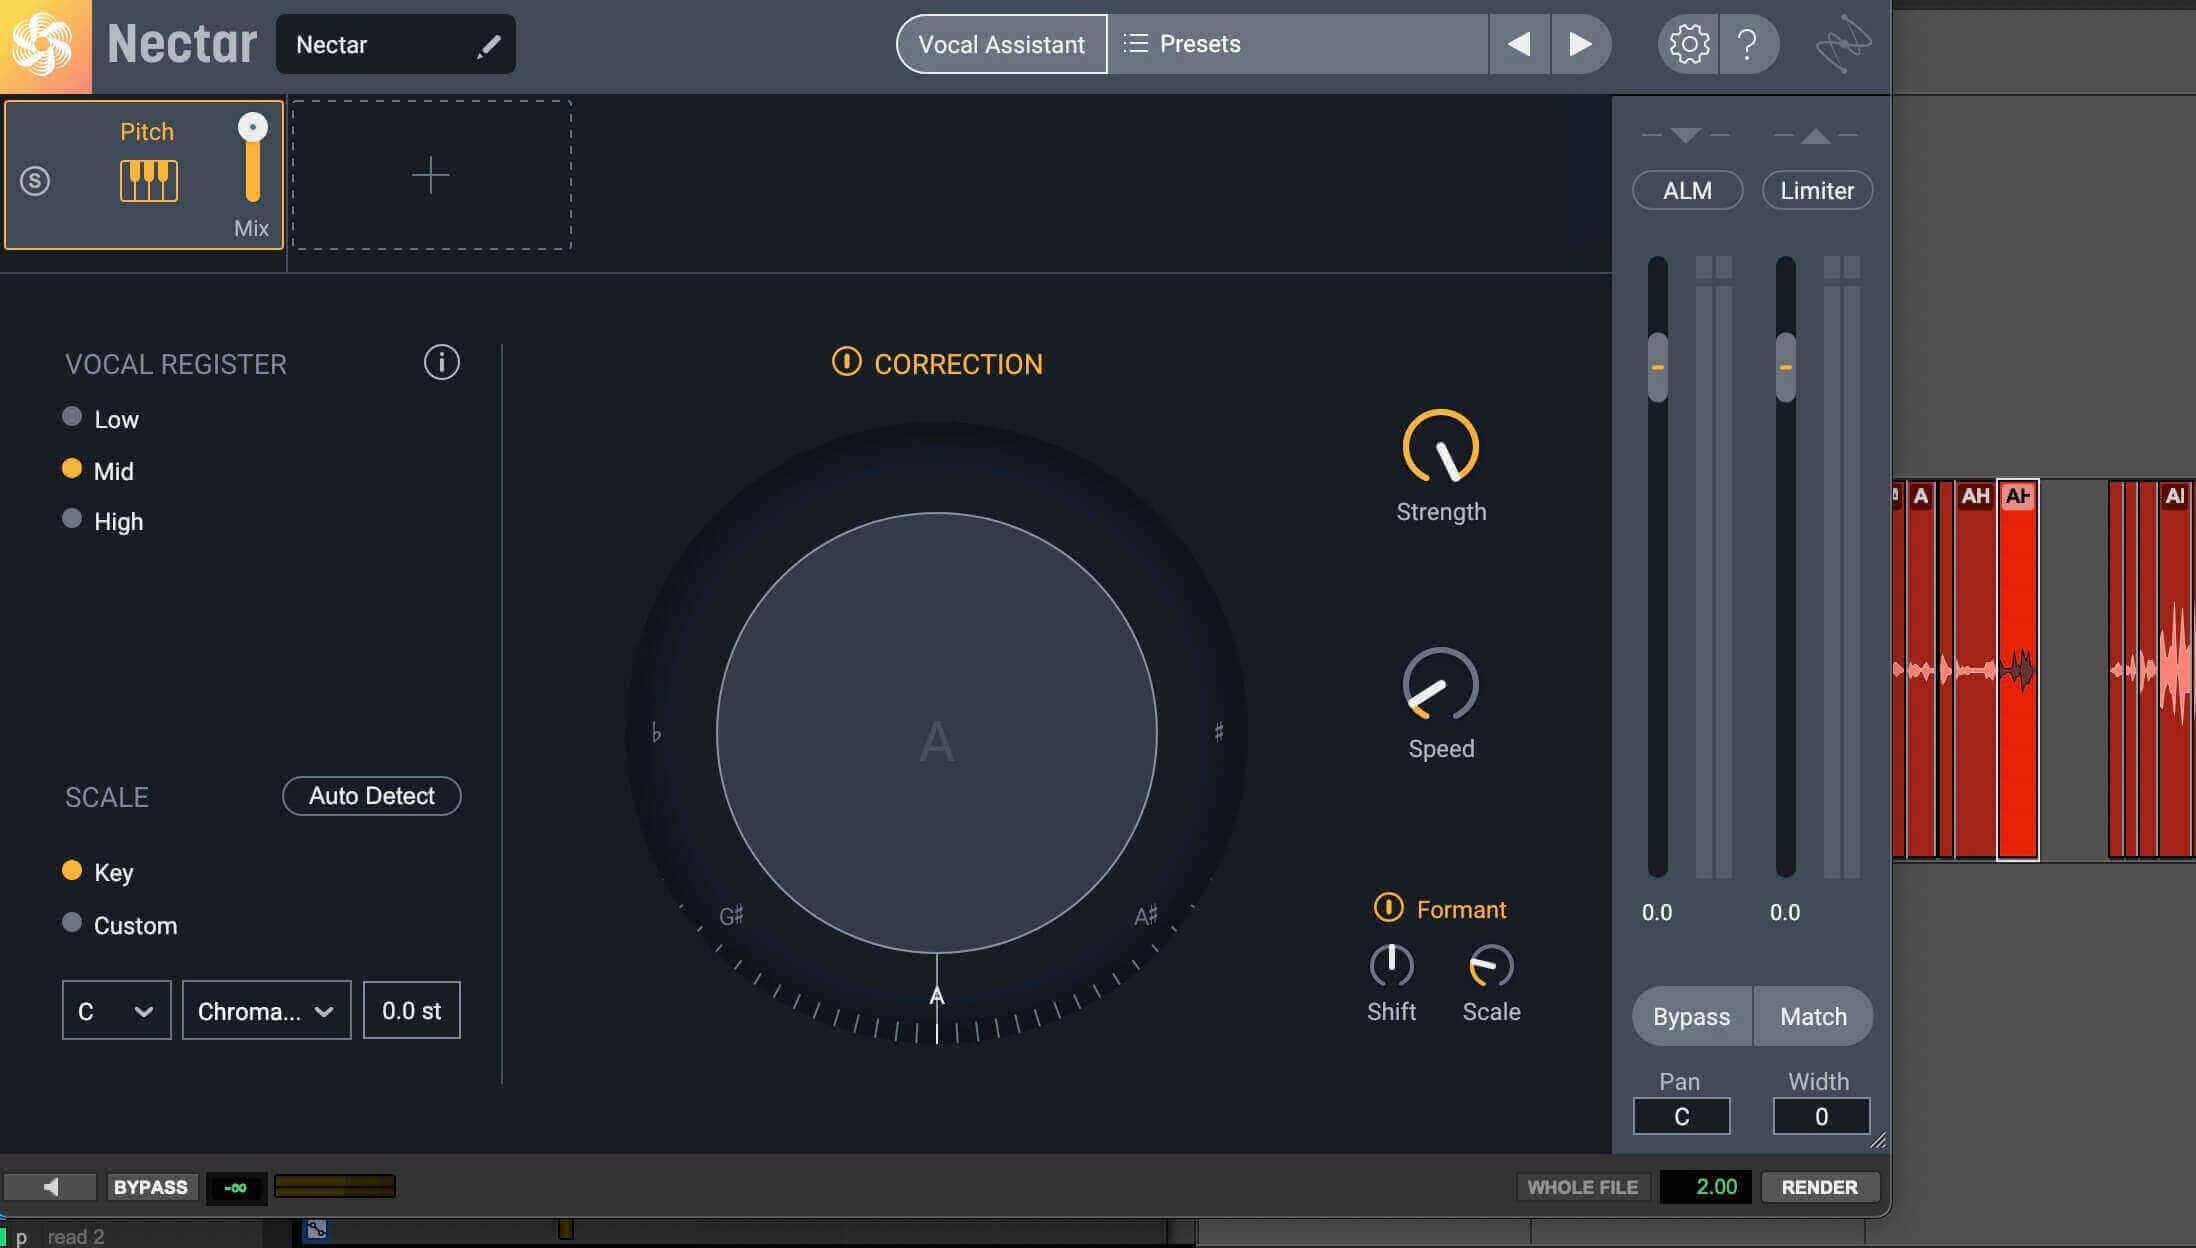Click the Pitch module Mix slider
This screenshot has width=2196, height=1248.
coord(253,158)
